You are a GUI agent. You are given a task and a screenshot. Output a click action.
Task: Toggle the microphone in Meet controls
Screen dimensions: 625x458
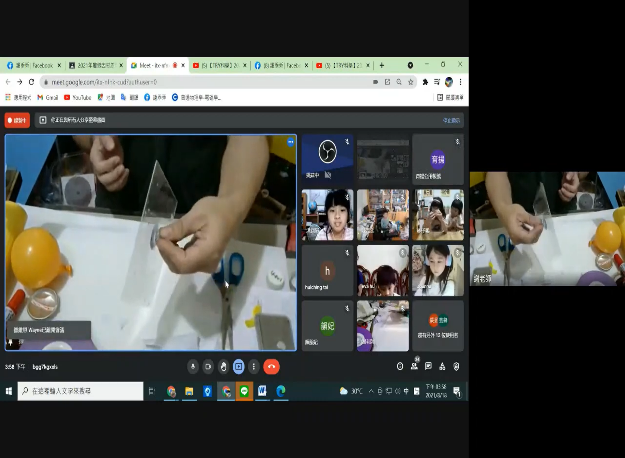pos(193,366)
